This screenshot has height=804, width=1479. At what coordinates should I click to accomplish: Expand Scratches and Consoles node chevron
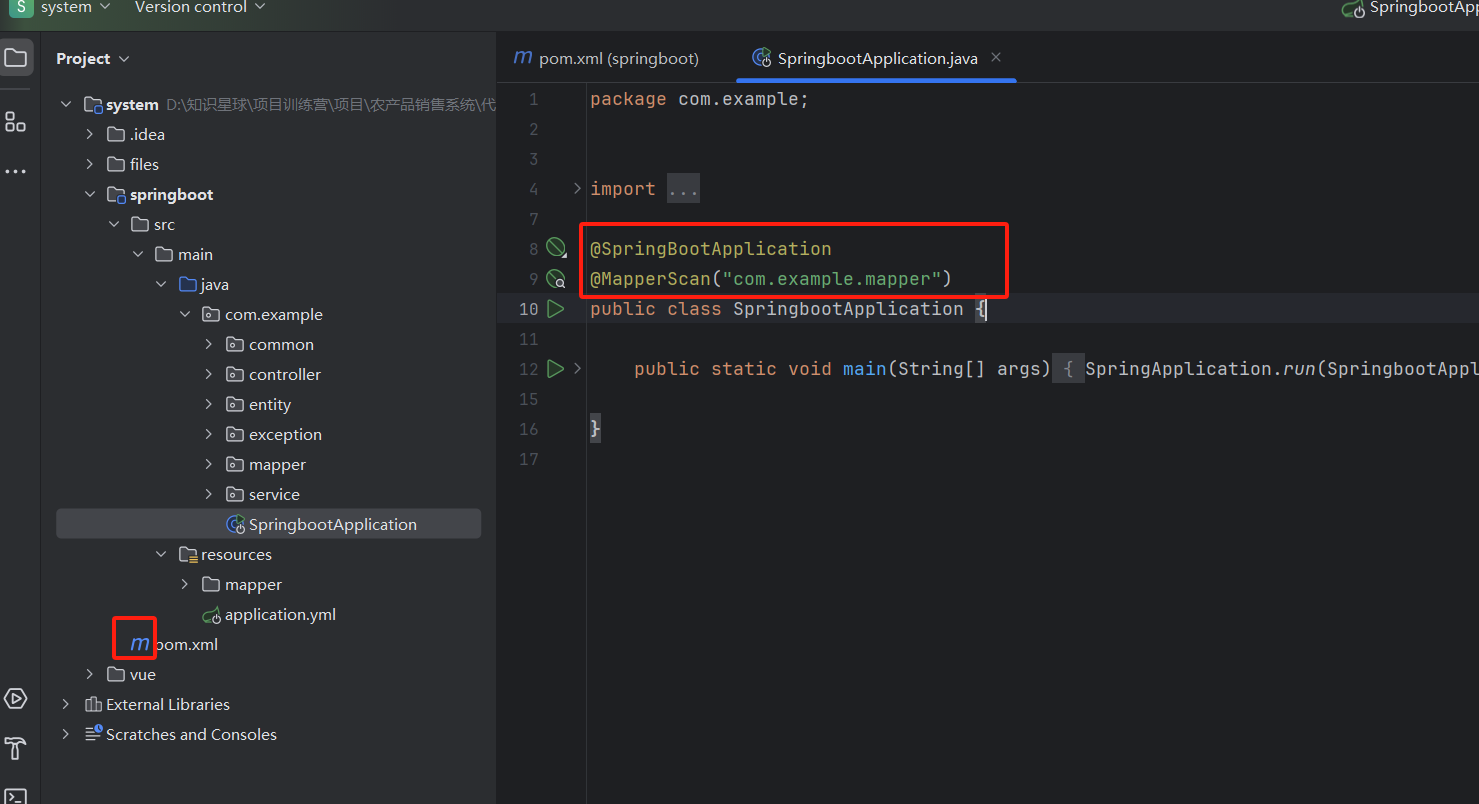(x=66, y=734)
